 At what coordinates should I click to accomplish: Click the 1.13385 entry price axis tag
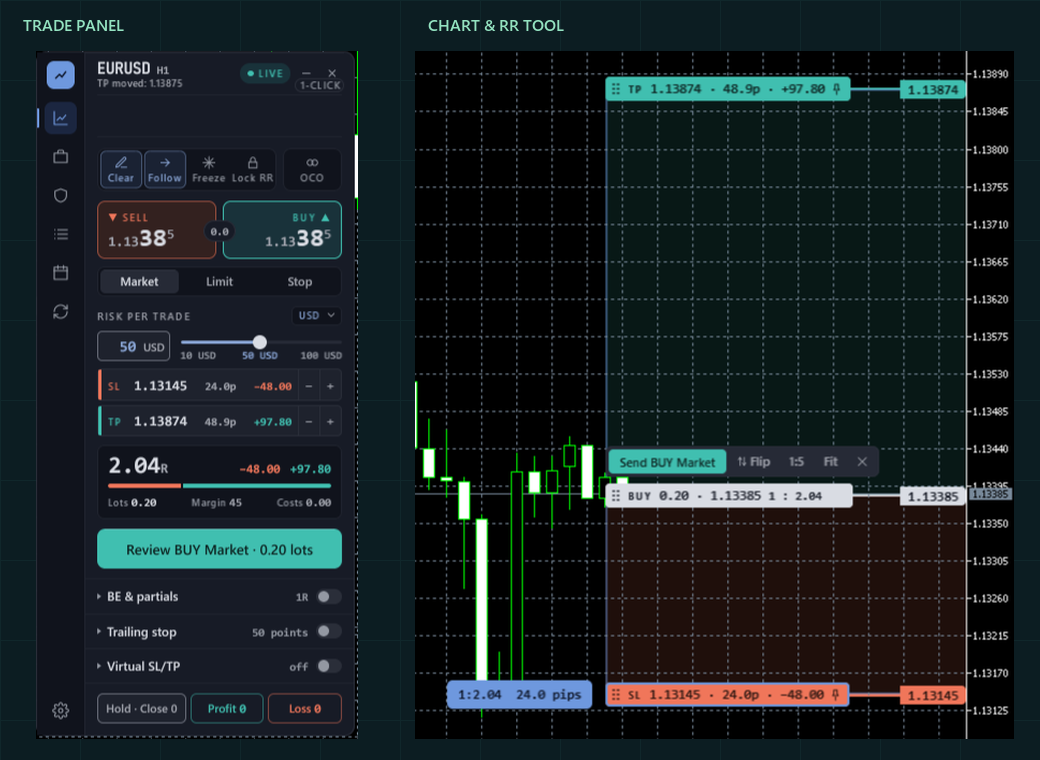933,496
